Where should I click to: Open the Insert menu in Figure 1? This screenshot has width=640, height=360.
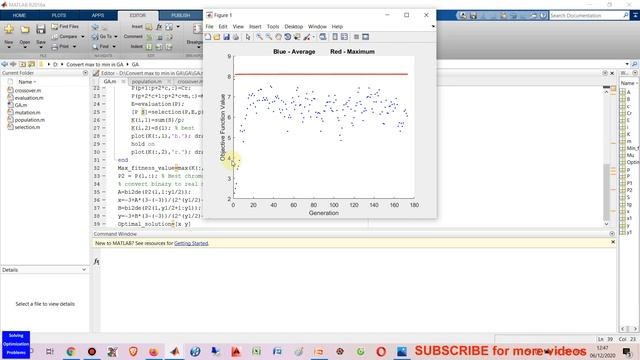[x=255, y=27]
